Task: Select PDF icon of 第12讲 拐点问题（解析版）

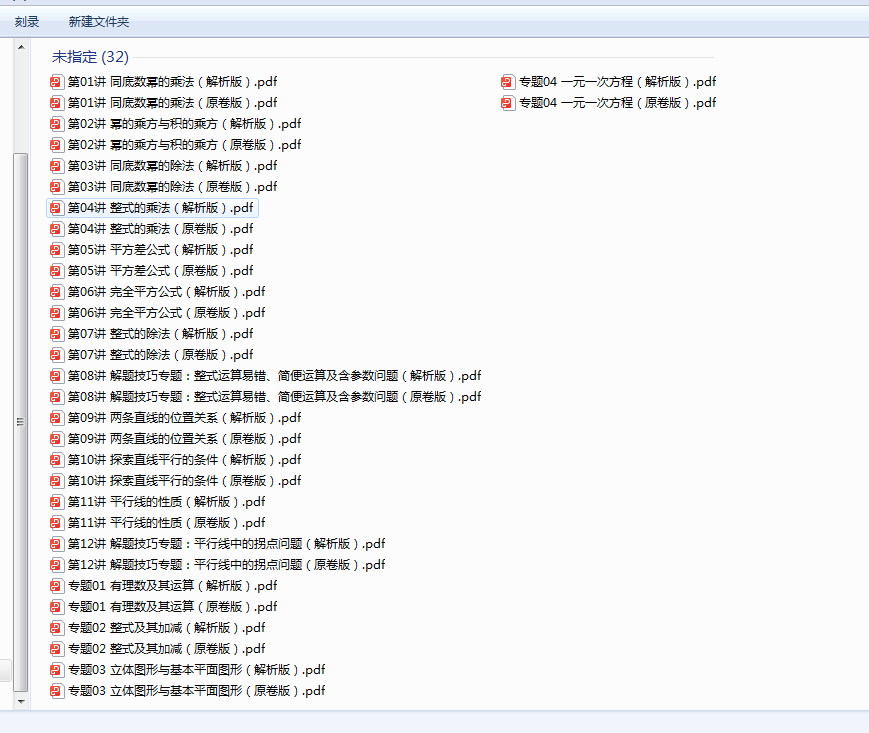Action: pos(57,544)
